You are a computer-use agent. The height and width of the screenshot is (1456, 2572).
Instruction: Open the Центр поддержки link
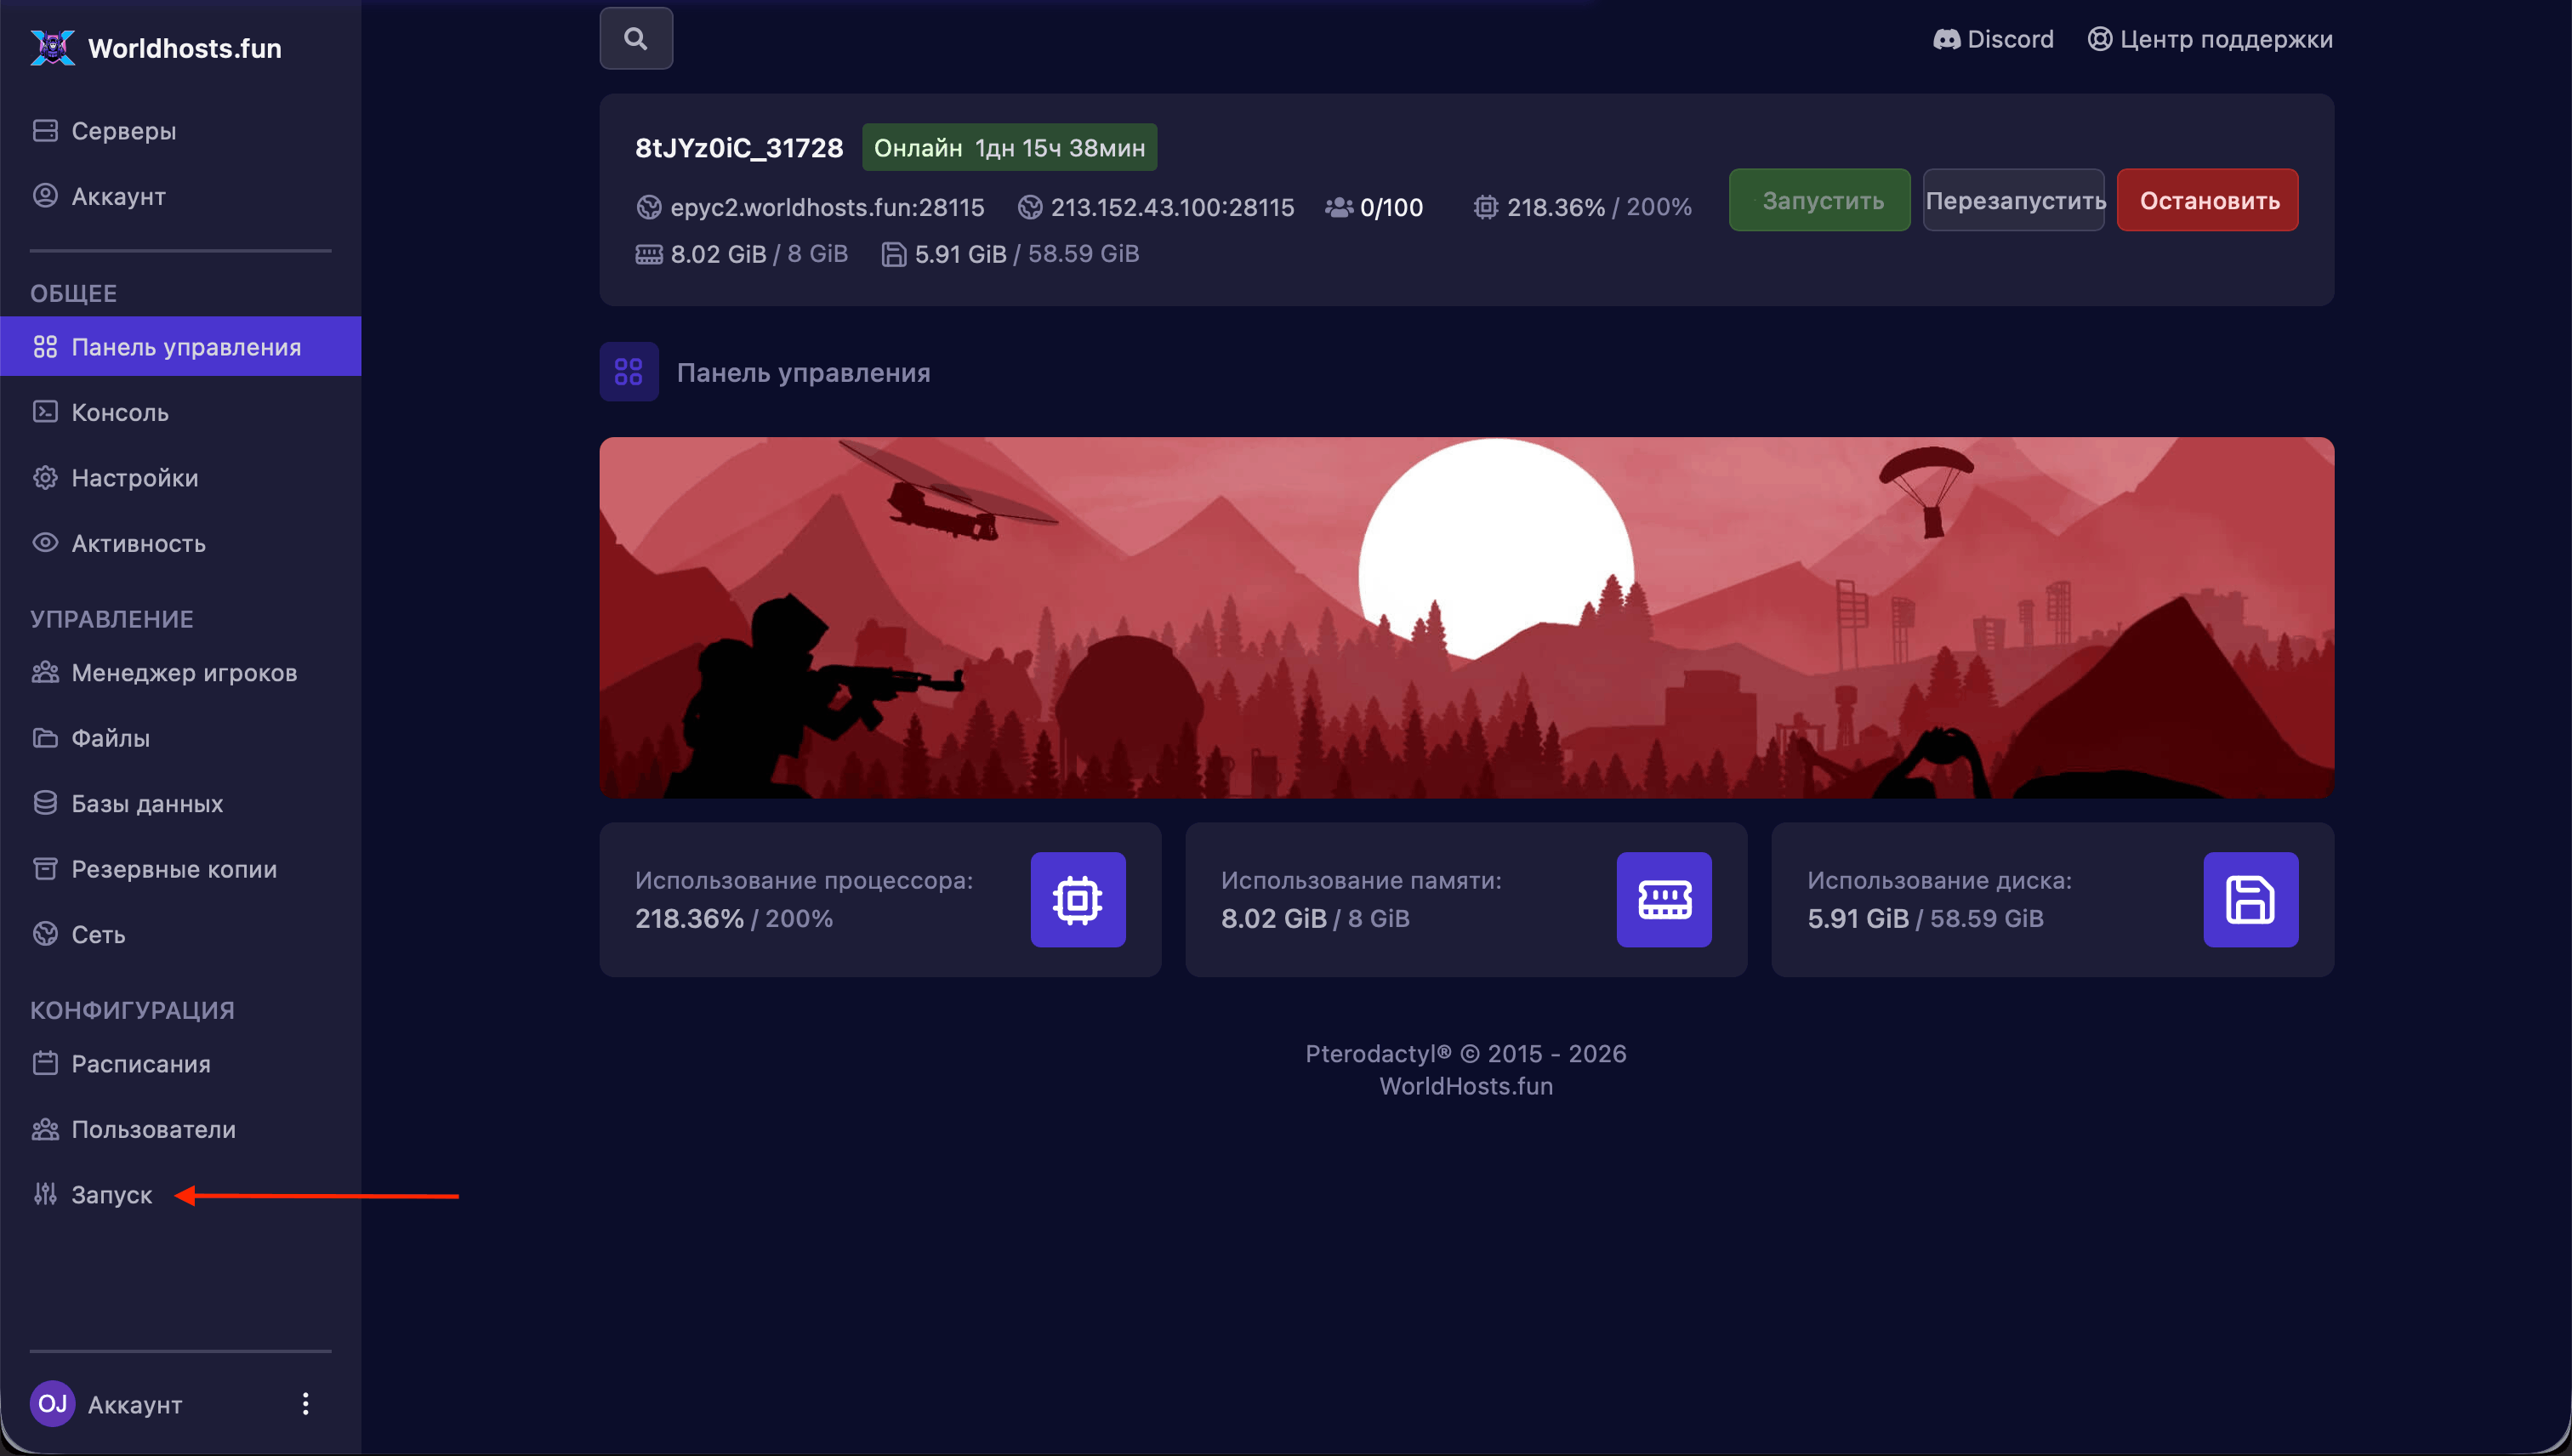2210,39
